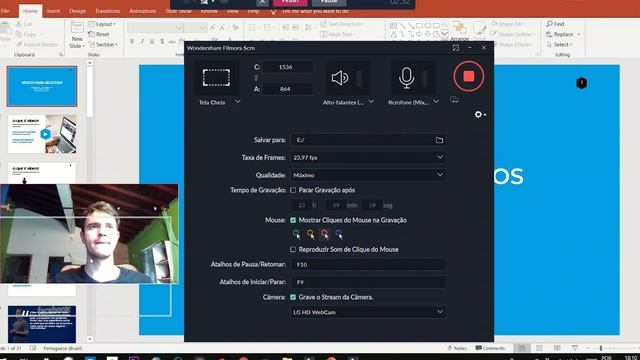Click the width C field showing 1536
Image resolution: width=640 pixels, height=360 pixels.
coord(287,67)
